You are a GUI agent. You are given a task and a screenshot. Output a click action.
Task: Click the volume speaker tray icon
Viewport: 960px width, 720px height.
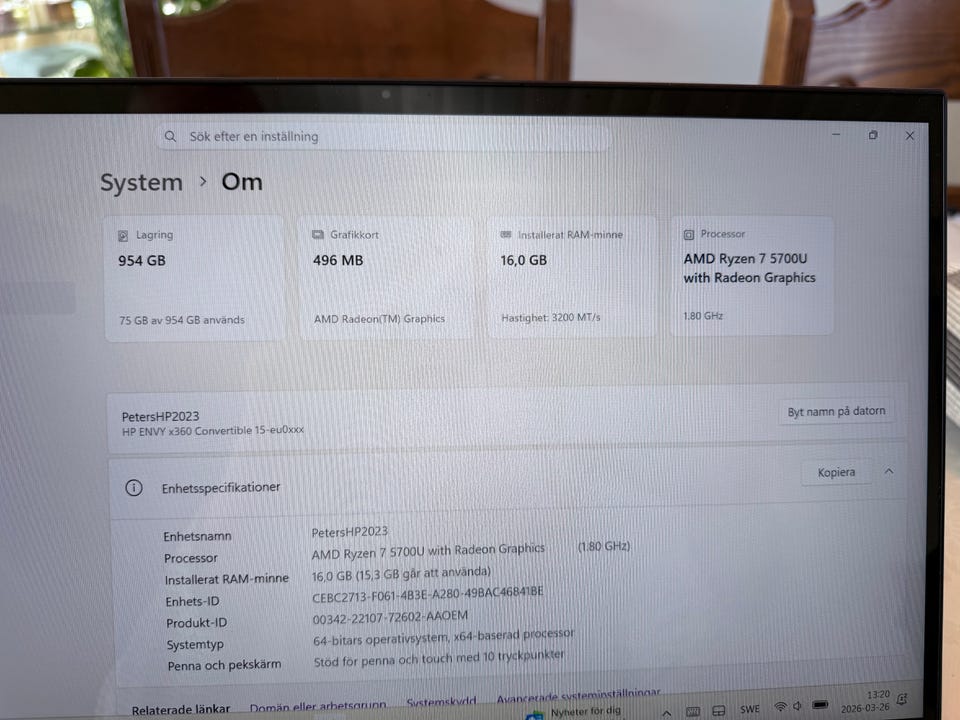click(x=797, y=705)
